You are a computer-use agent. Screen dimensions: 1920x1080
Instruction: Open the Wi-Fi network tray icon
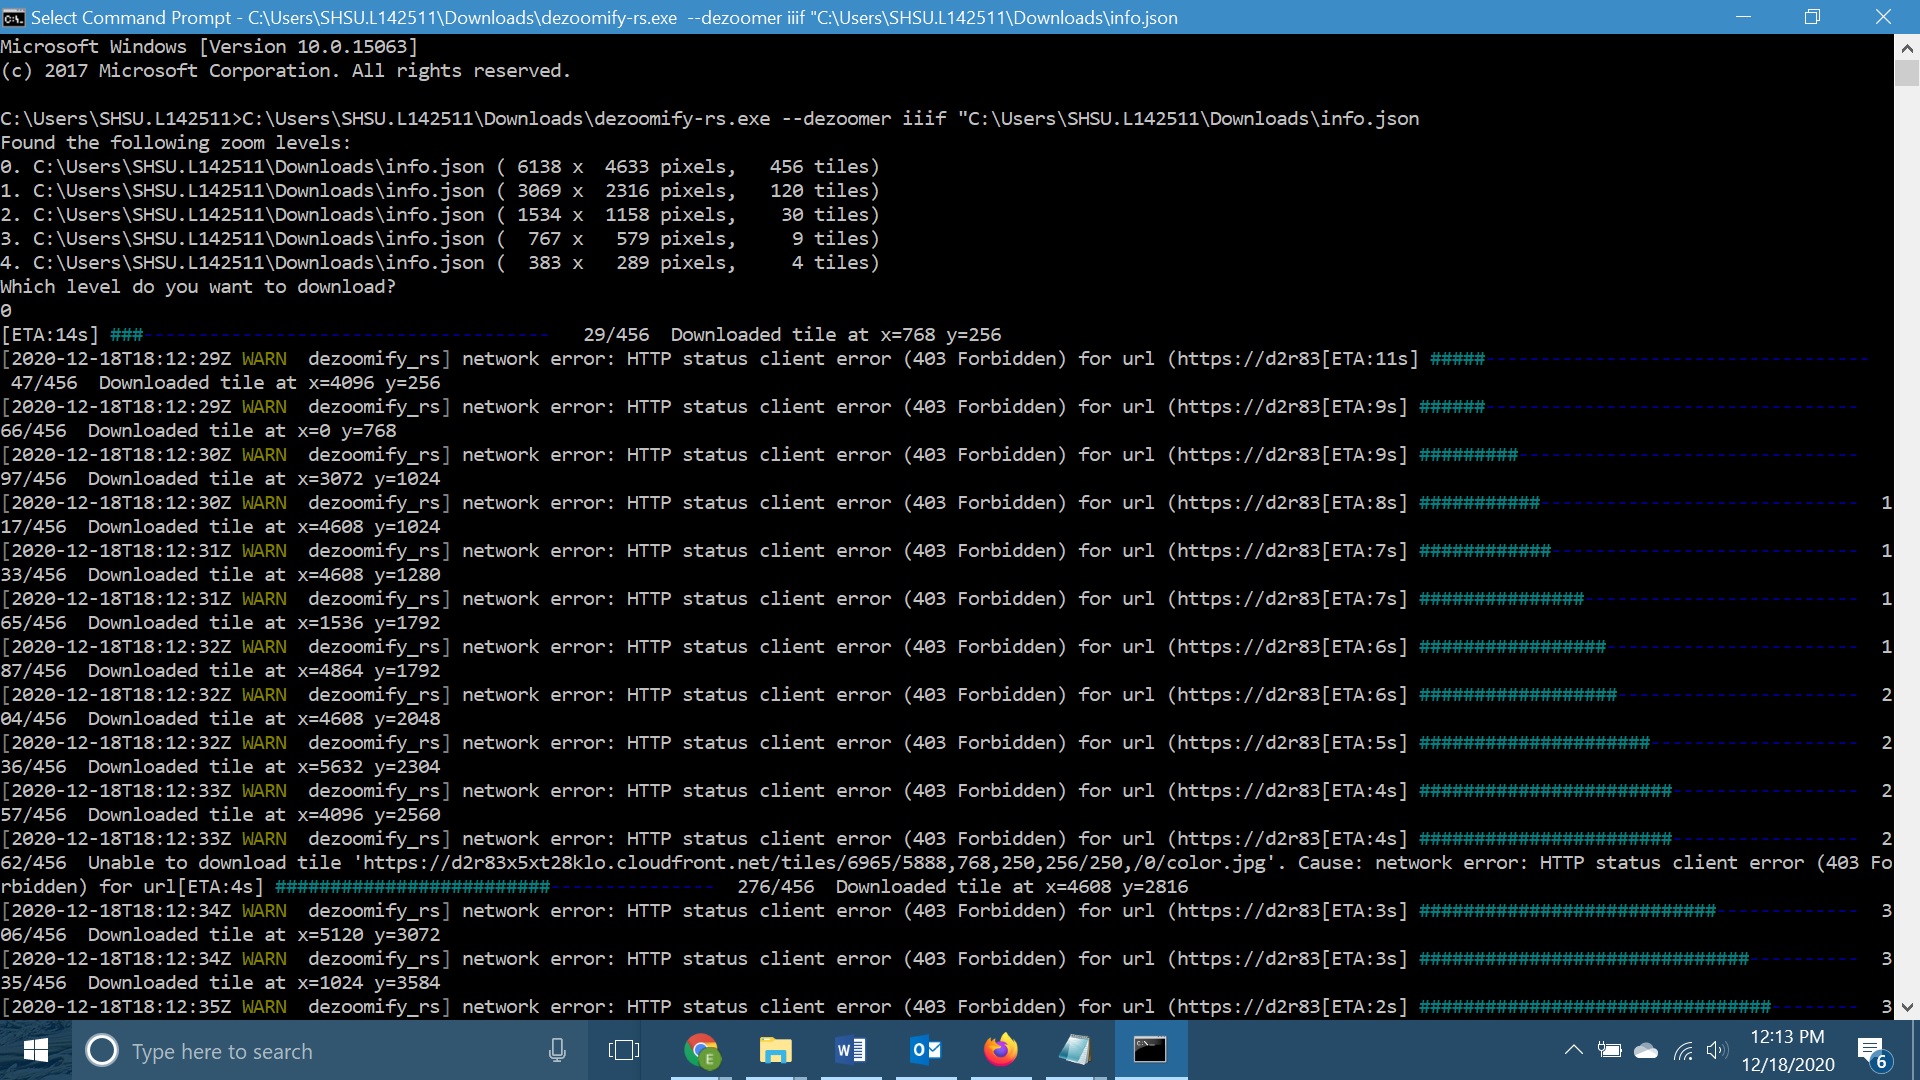pos(1683,1050)
